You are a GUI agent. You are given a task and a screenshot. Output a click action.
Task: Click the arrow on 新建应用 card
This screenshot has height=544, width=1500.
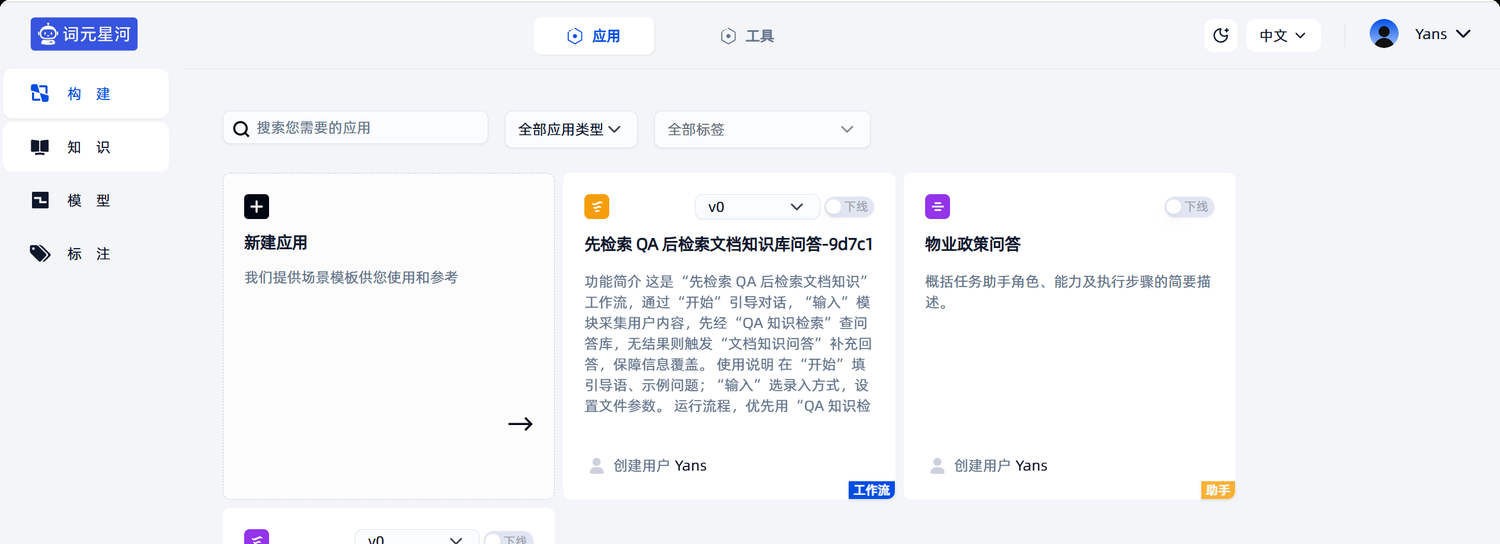coord(520,424)
